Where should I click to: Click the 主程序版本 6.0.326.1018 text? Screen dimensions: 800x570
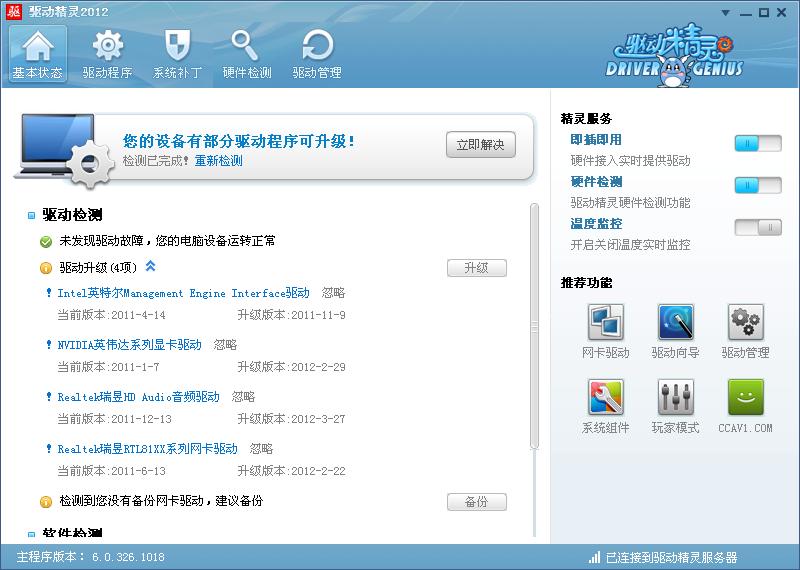pyautogui.click(x=90, y=557)
